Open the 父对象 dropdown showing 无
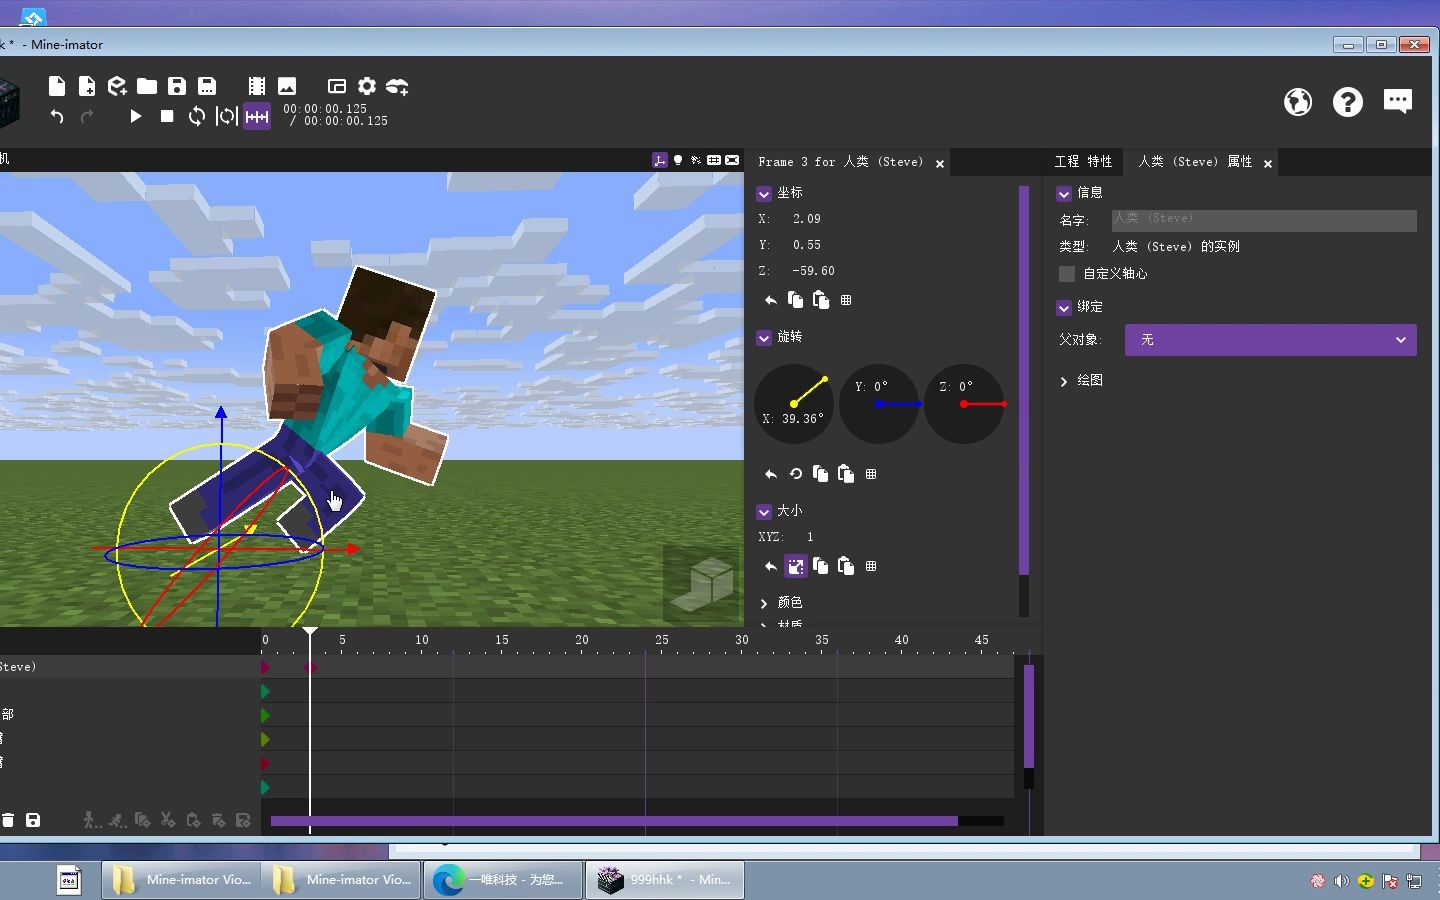1440x900 pixels. pyautogui.click(x=1270, y=340)
